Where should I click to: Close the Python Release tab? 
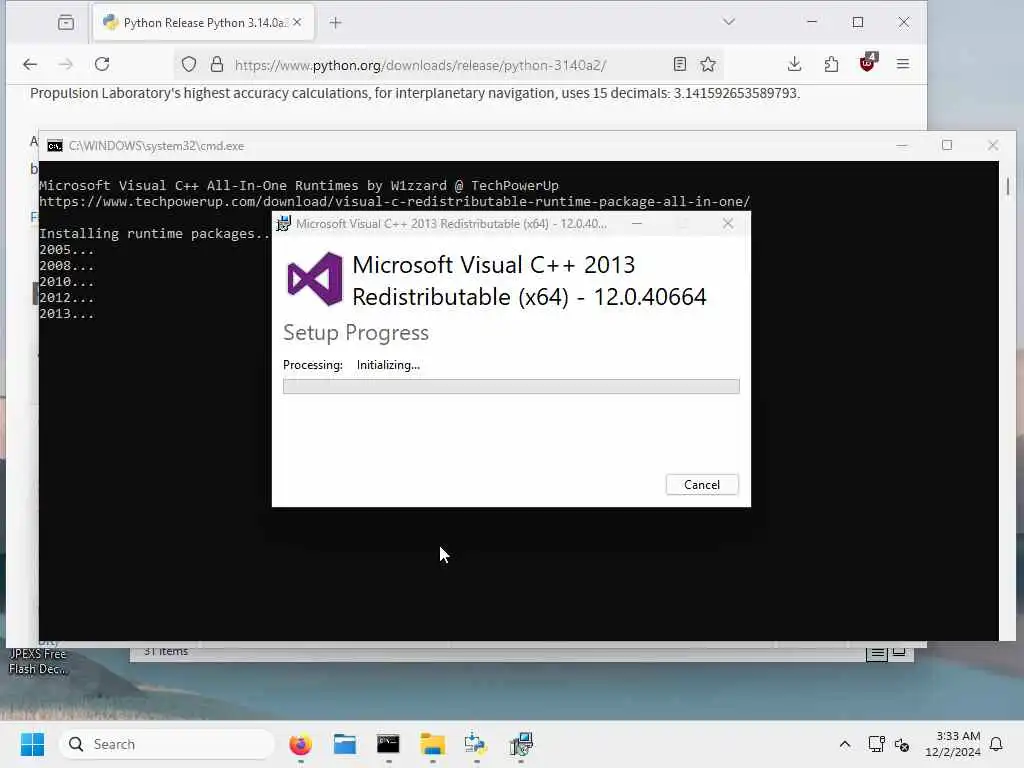tap(297, 22)
